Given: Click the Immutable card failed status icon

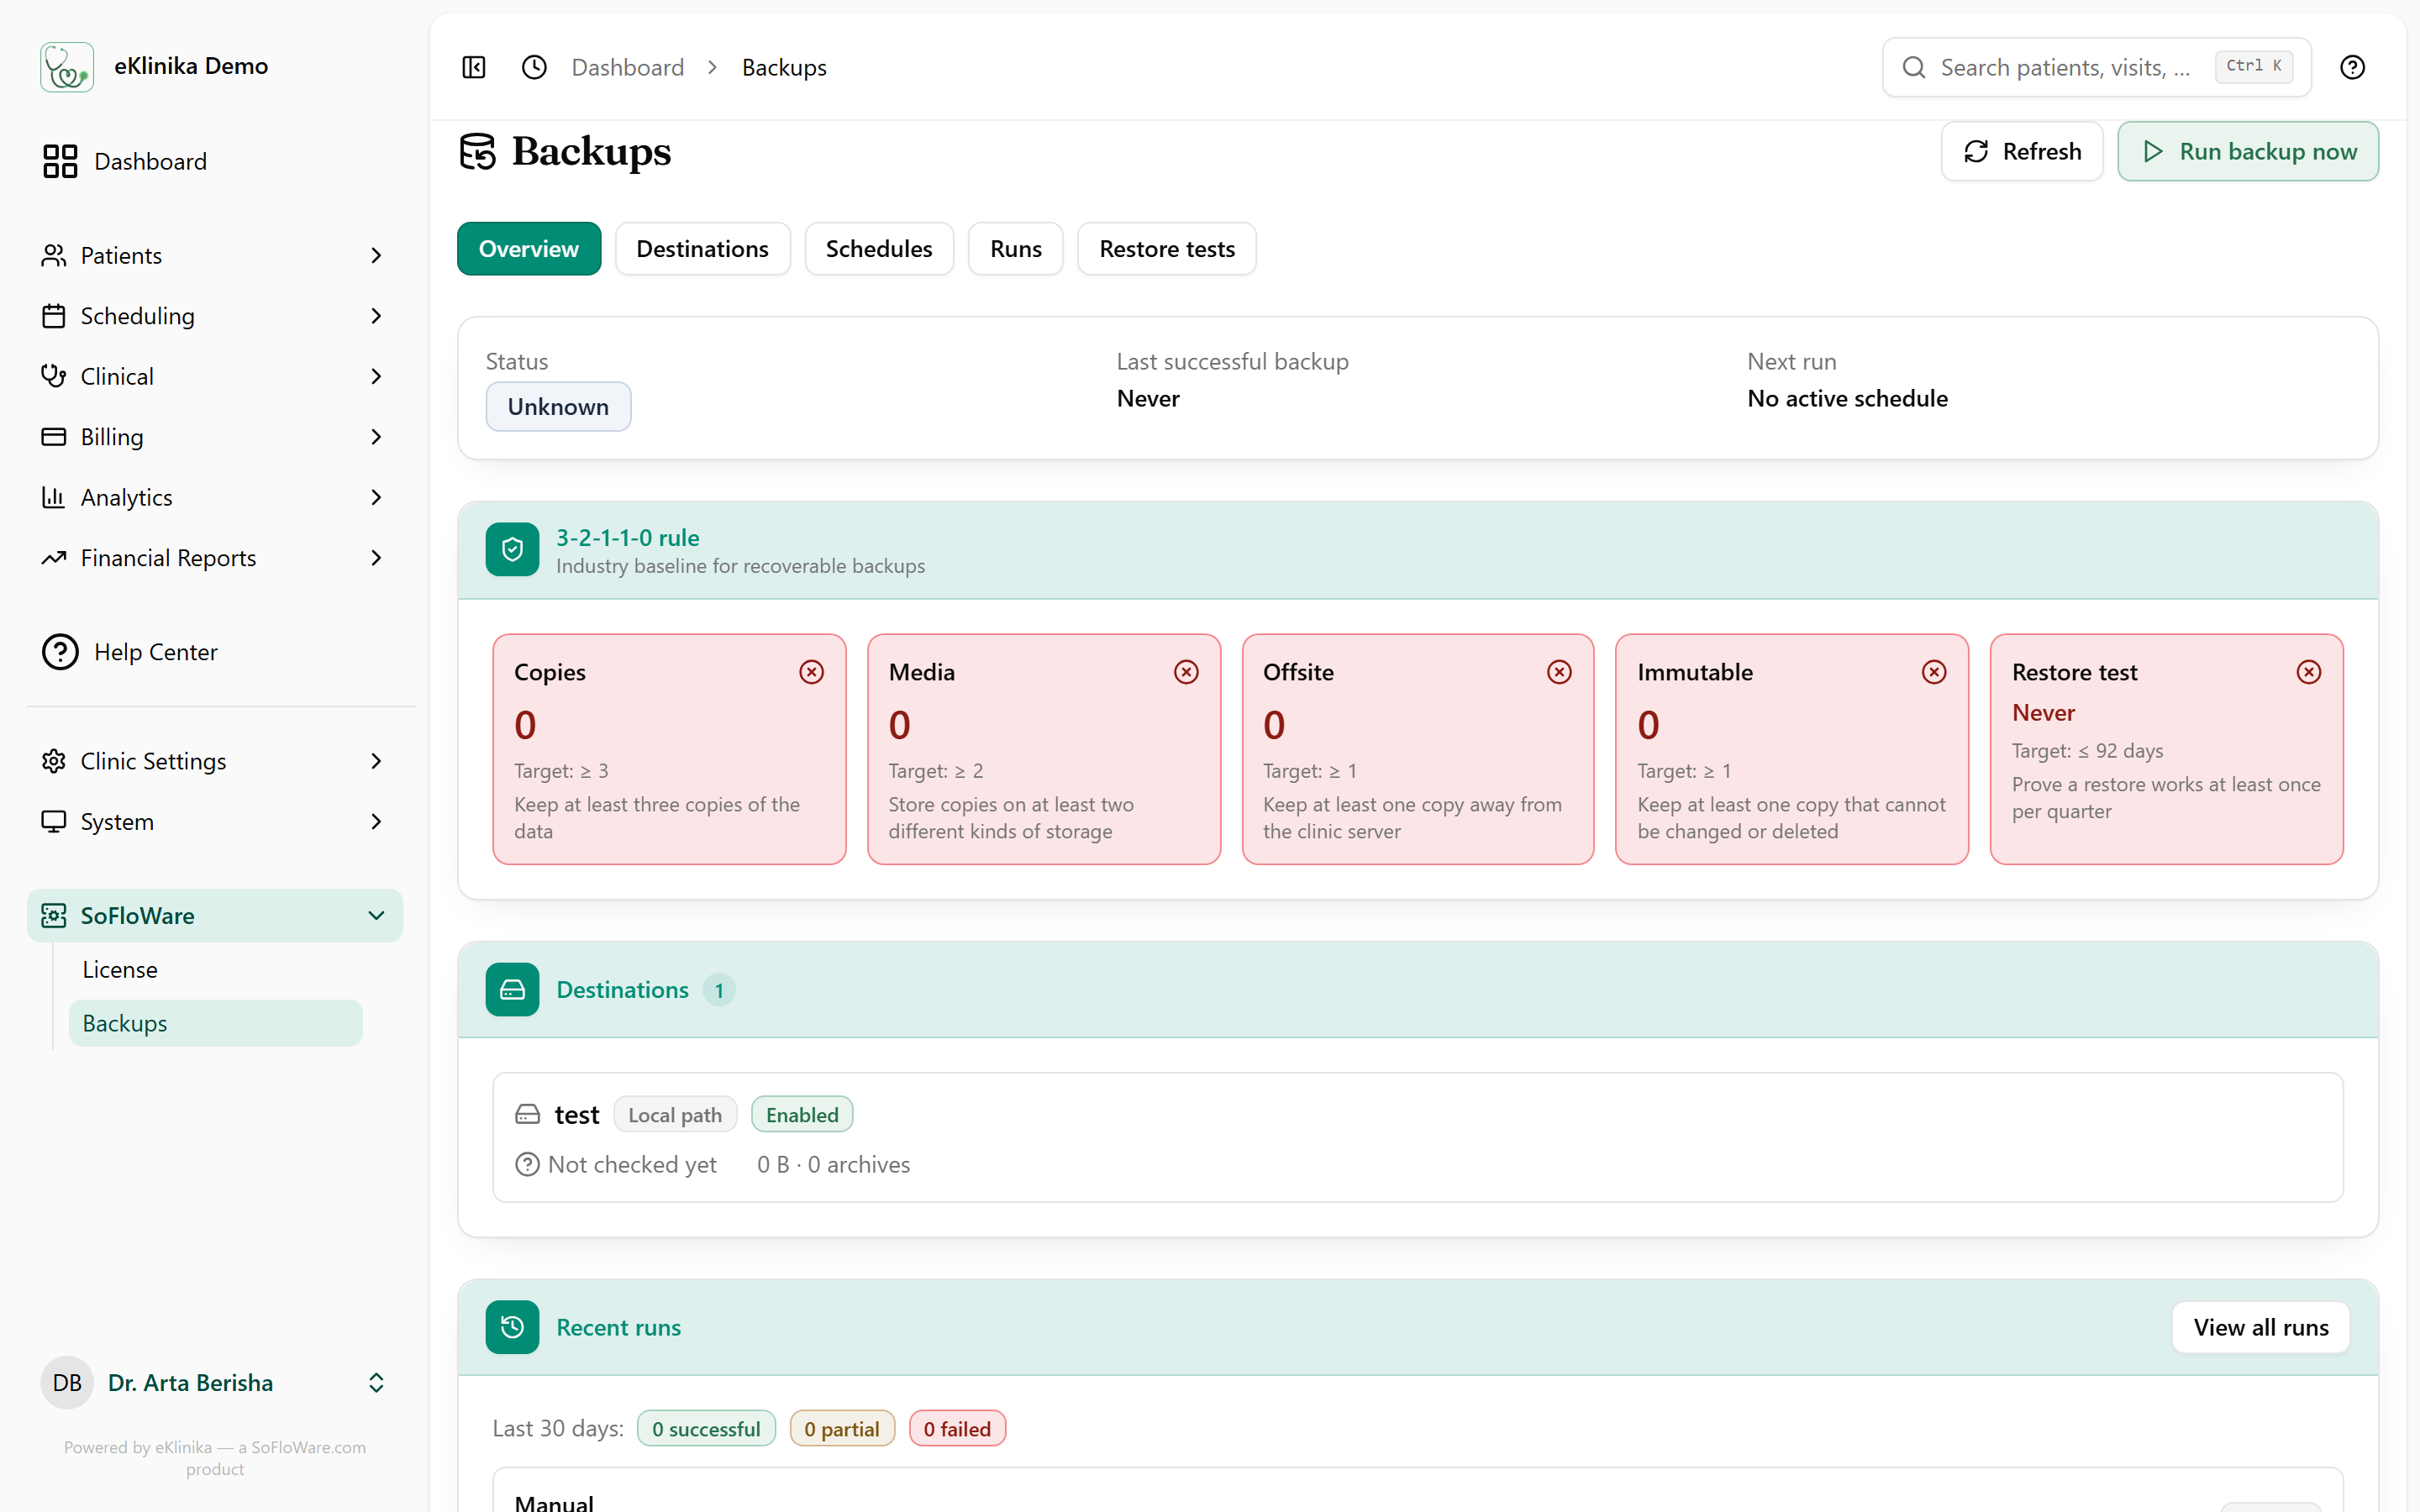Looking at the screenshot, I should tap(1934, 672).
